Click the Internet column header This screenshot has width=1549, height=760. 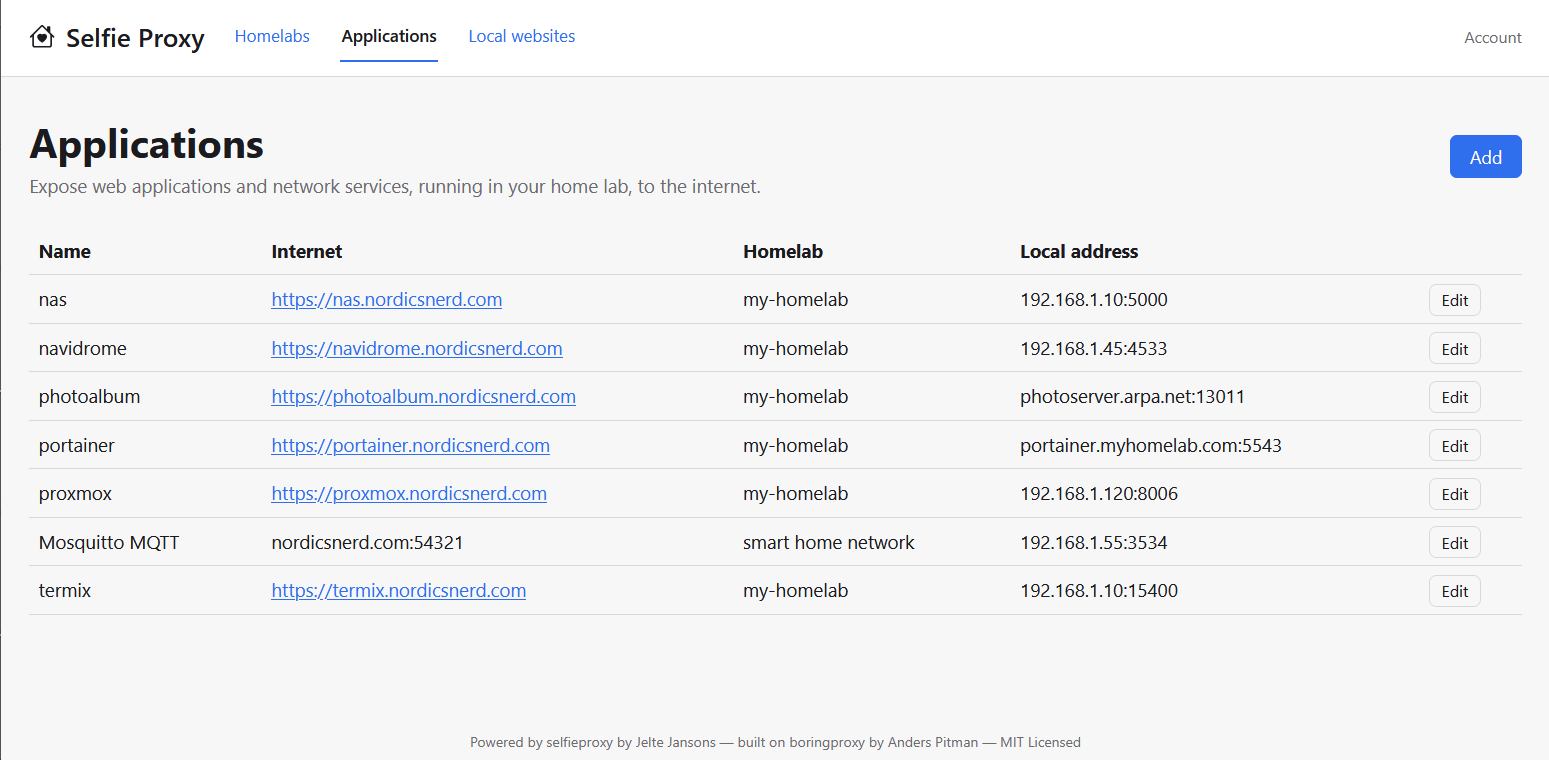click(307, 252)
